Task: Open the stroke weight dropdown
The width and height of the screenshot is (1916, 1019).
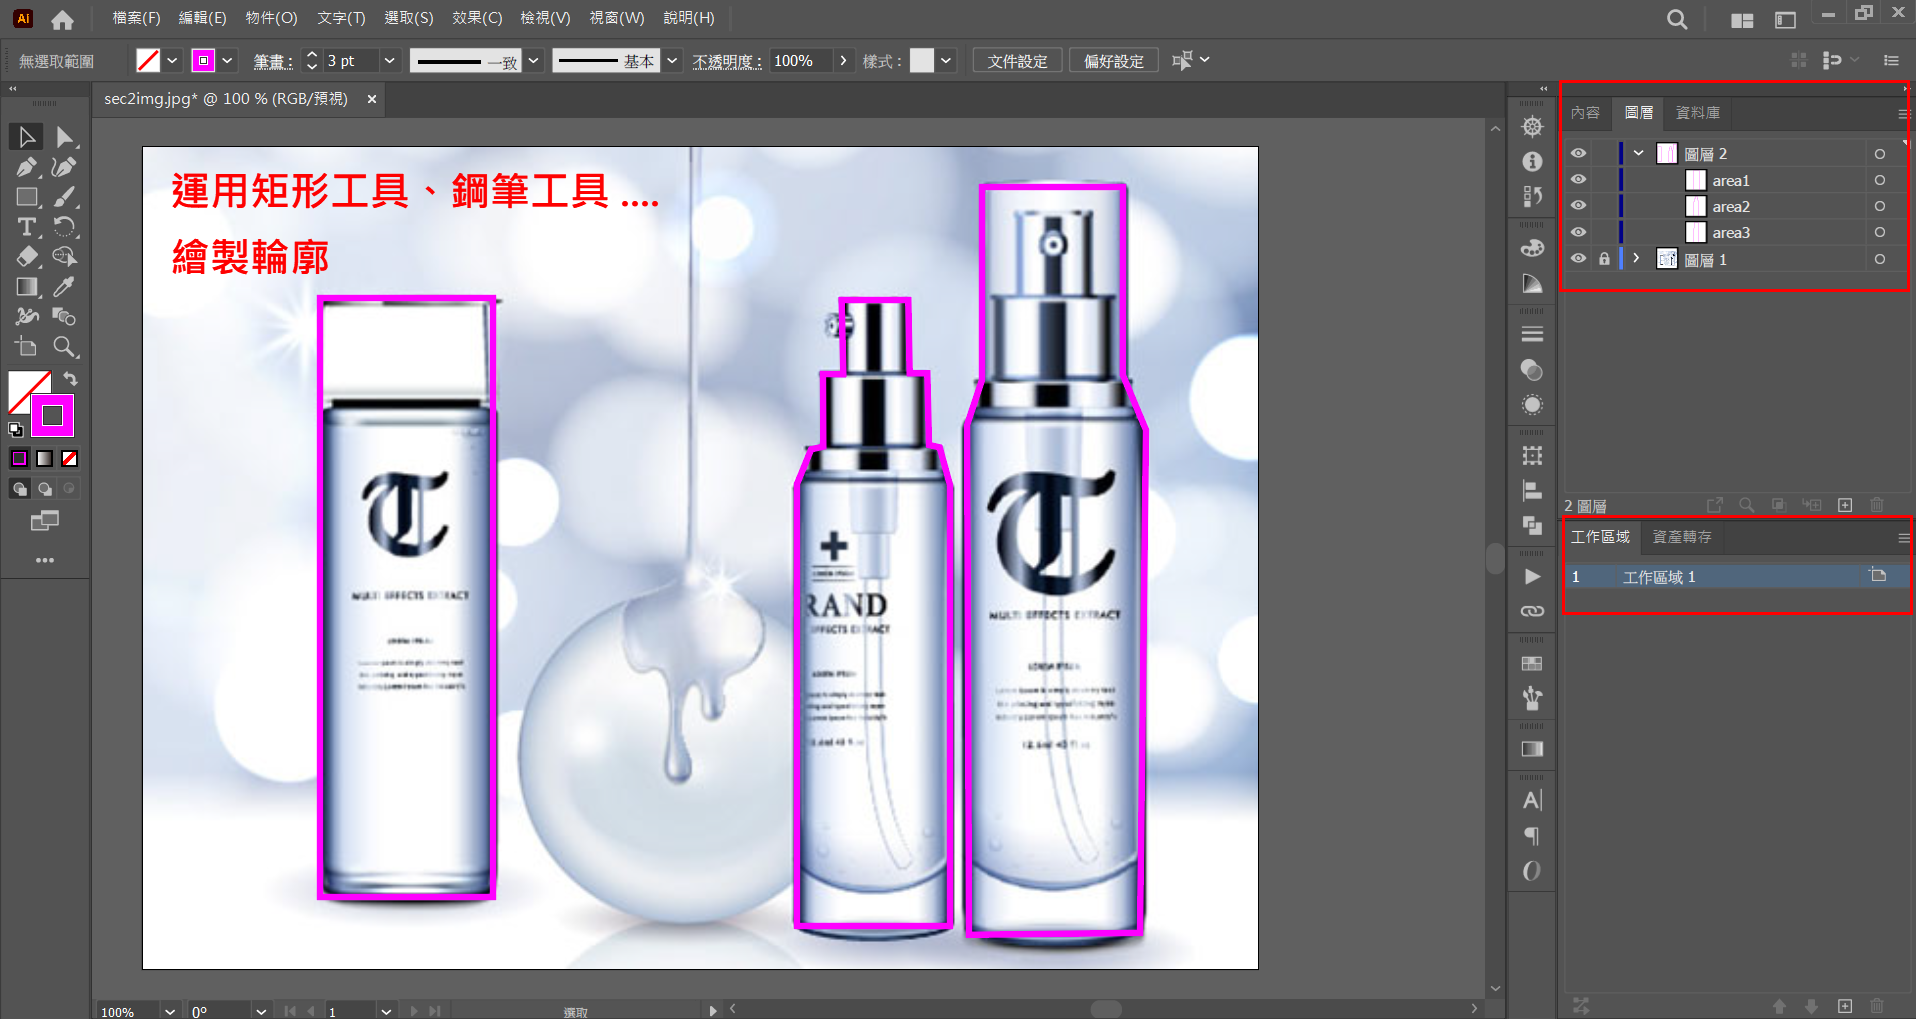Action: click(x=389, y=61)
